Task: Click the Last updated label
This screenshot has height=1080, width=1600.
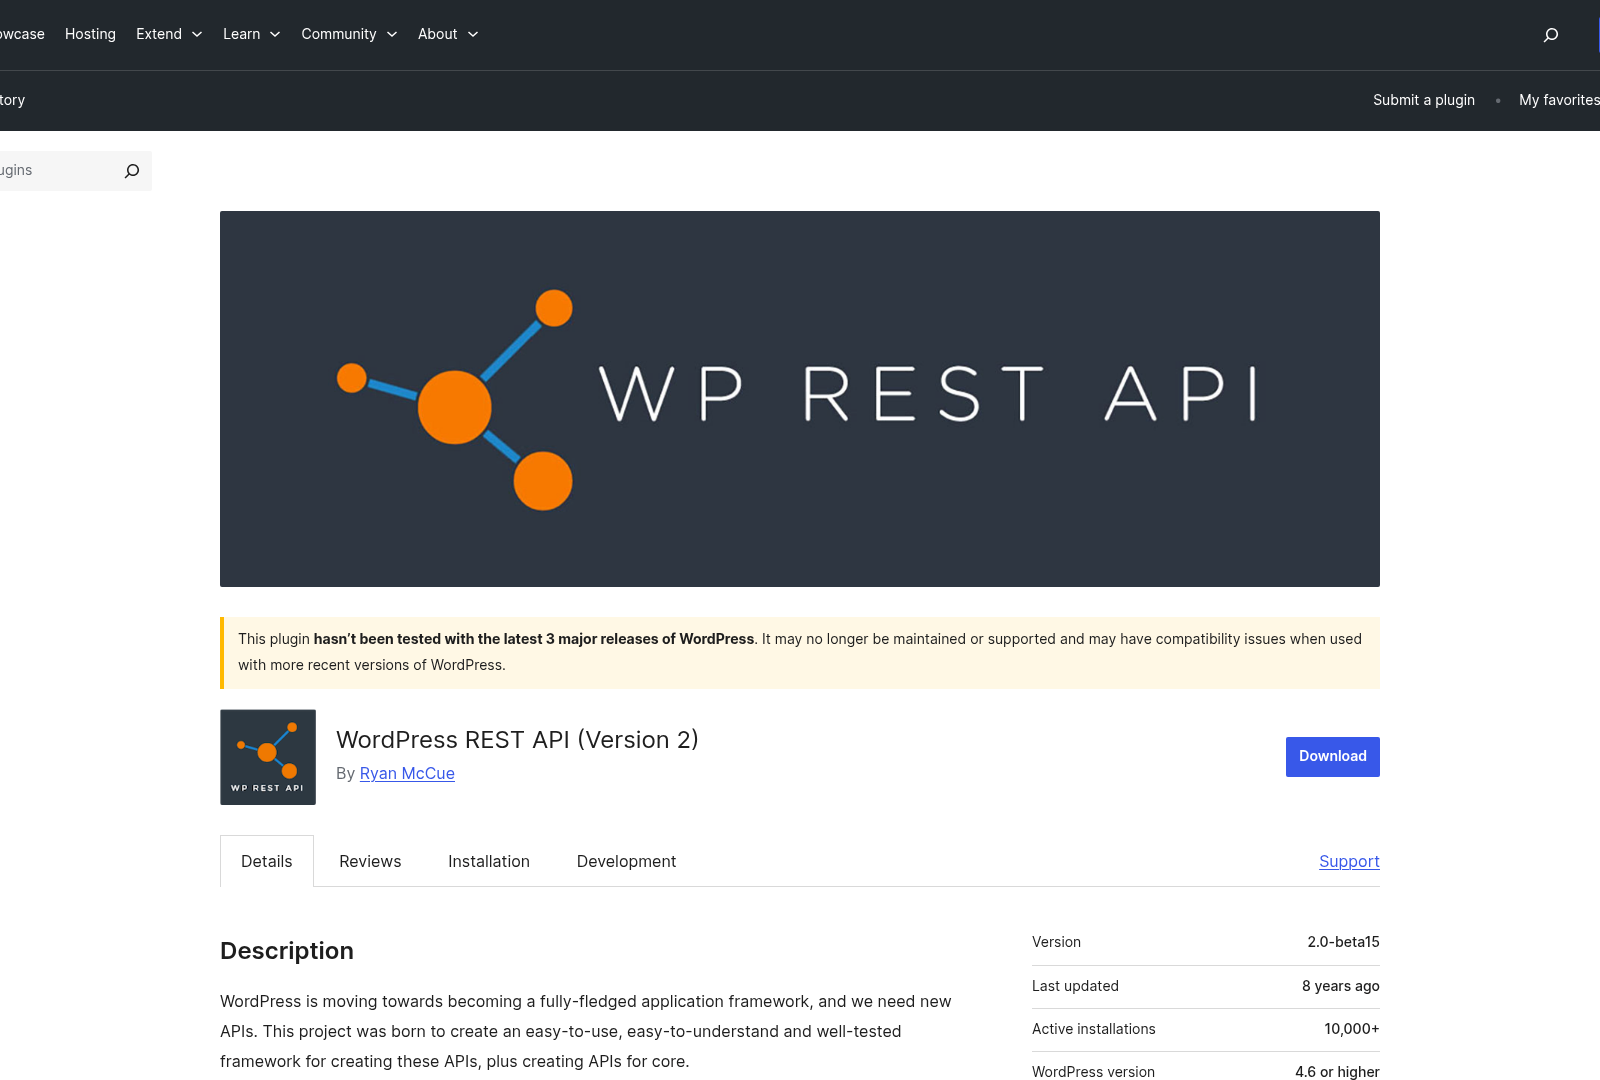Action: click(x=1075, y=986)
